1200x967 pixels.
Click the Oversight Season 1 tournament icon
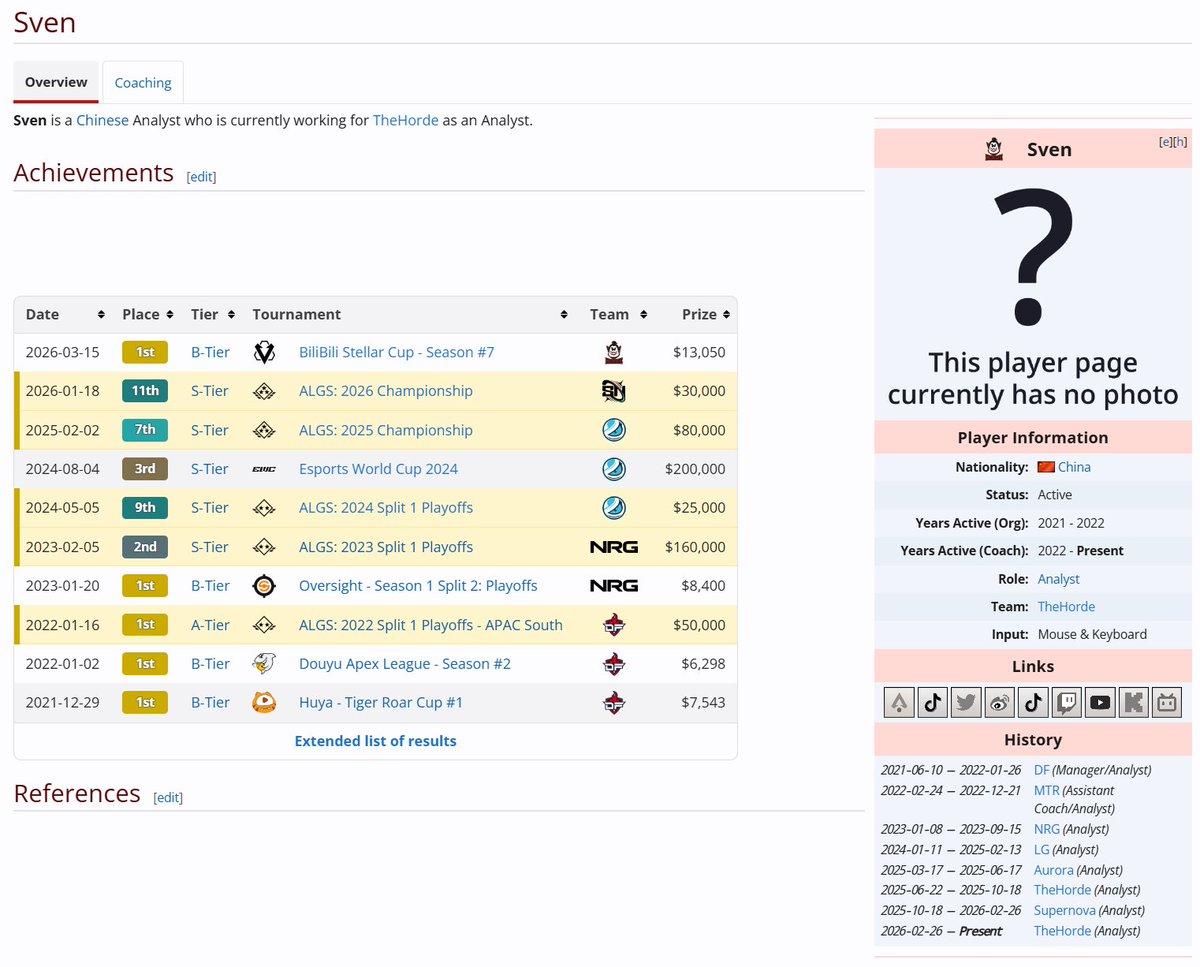264,586
